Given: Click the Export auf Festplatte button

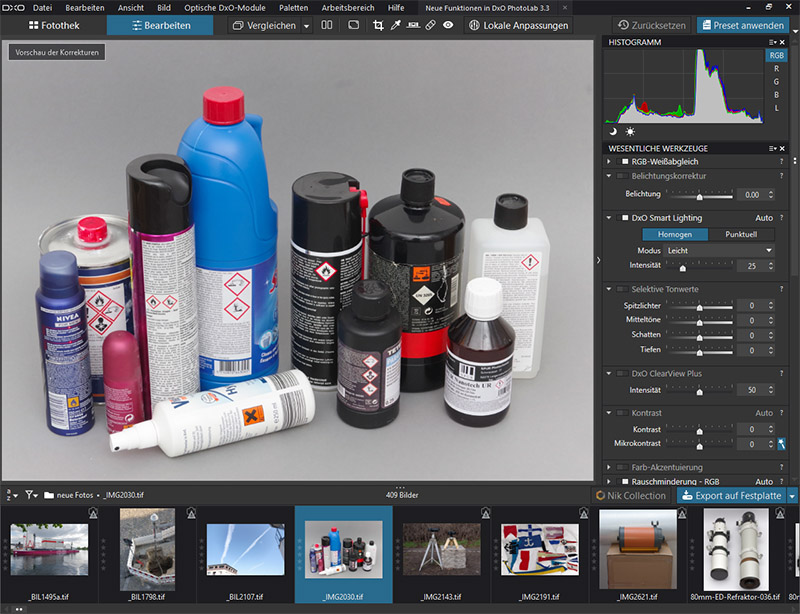Looking at the screenshot, I should 731,495.
